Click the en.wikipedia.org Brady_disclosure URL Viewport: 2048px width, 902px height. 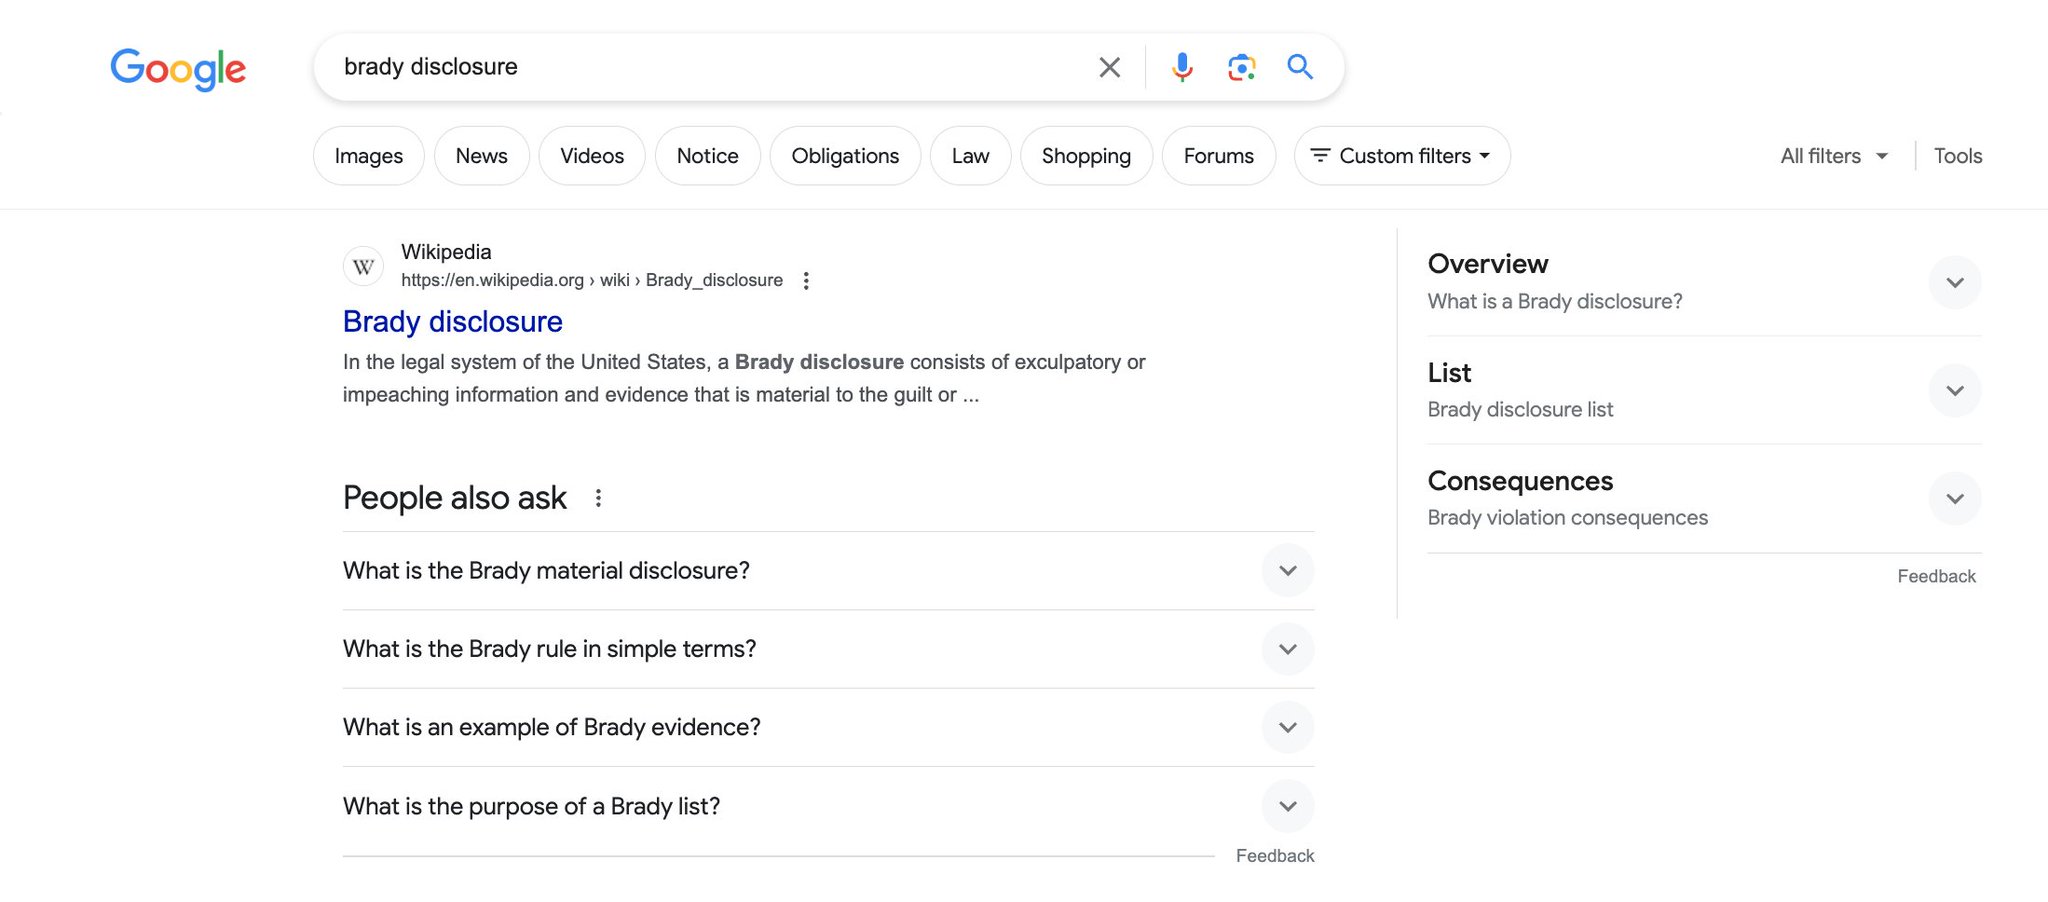point(592,281)
